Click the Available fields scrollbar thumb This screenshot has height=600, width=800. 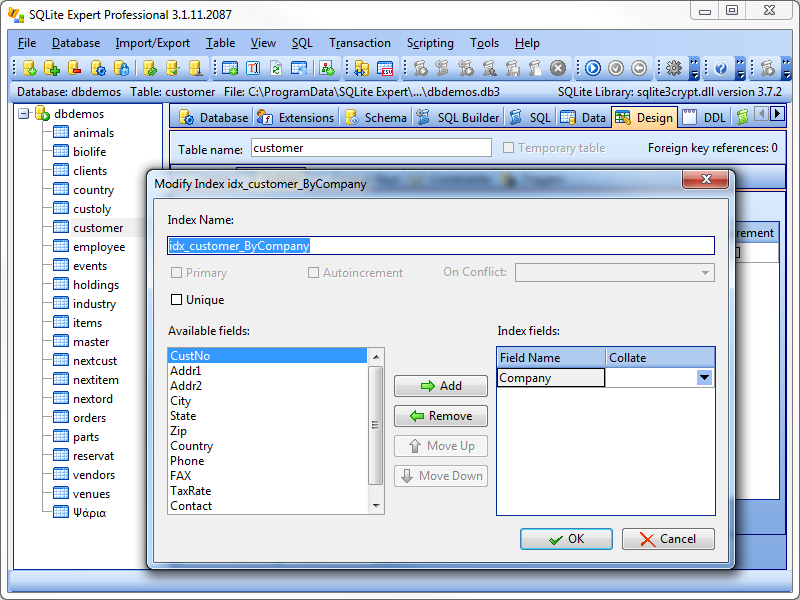click(x=376, y=424)
